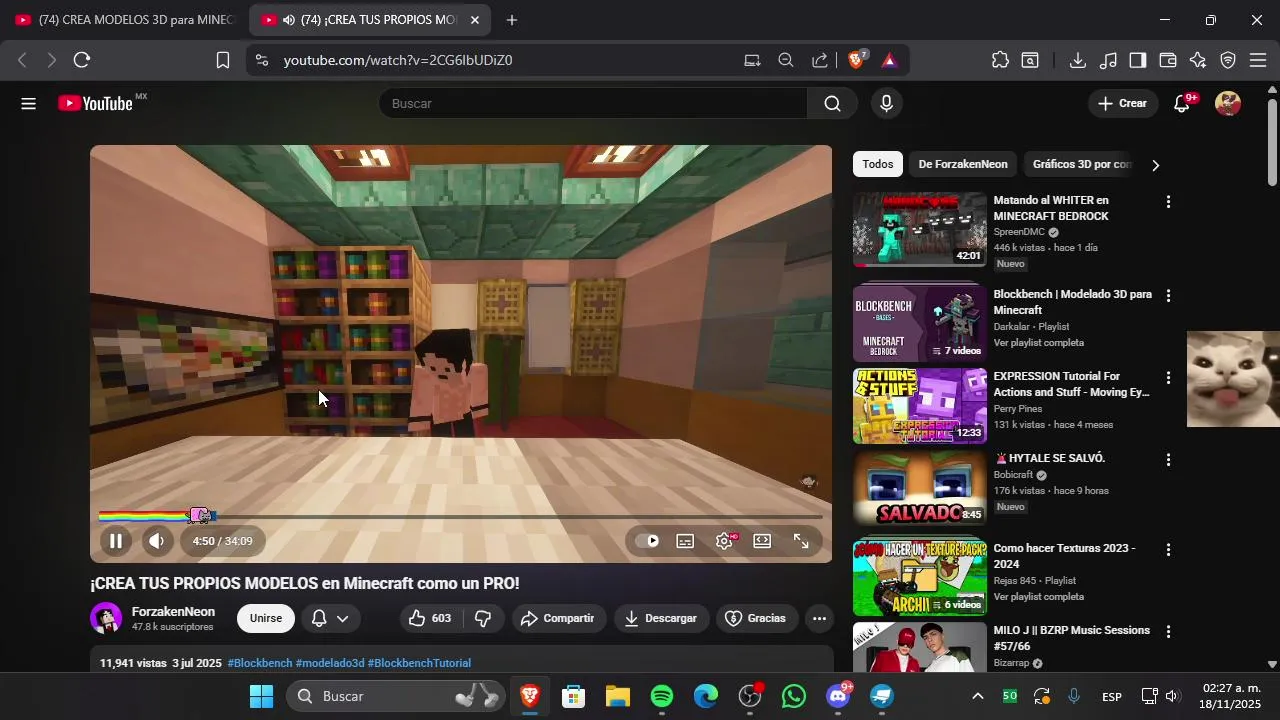Dislike the video
This screenshot has width=1280, height=720.
483,618
